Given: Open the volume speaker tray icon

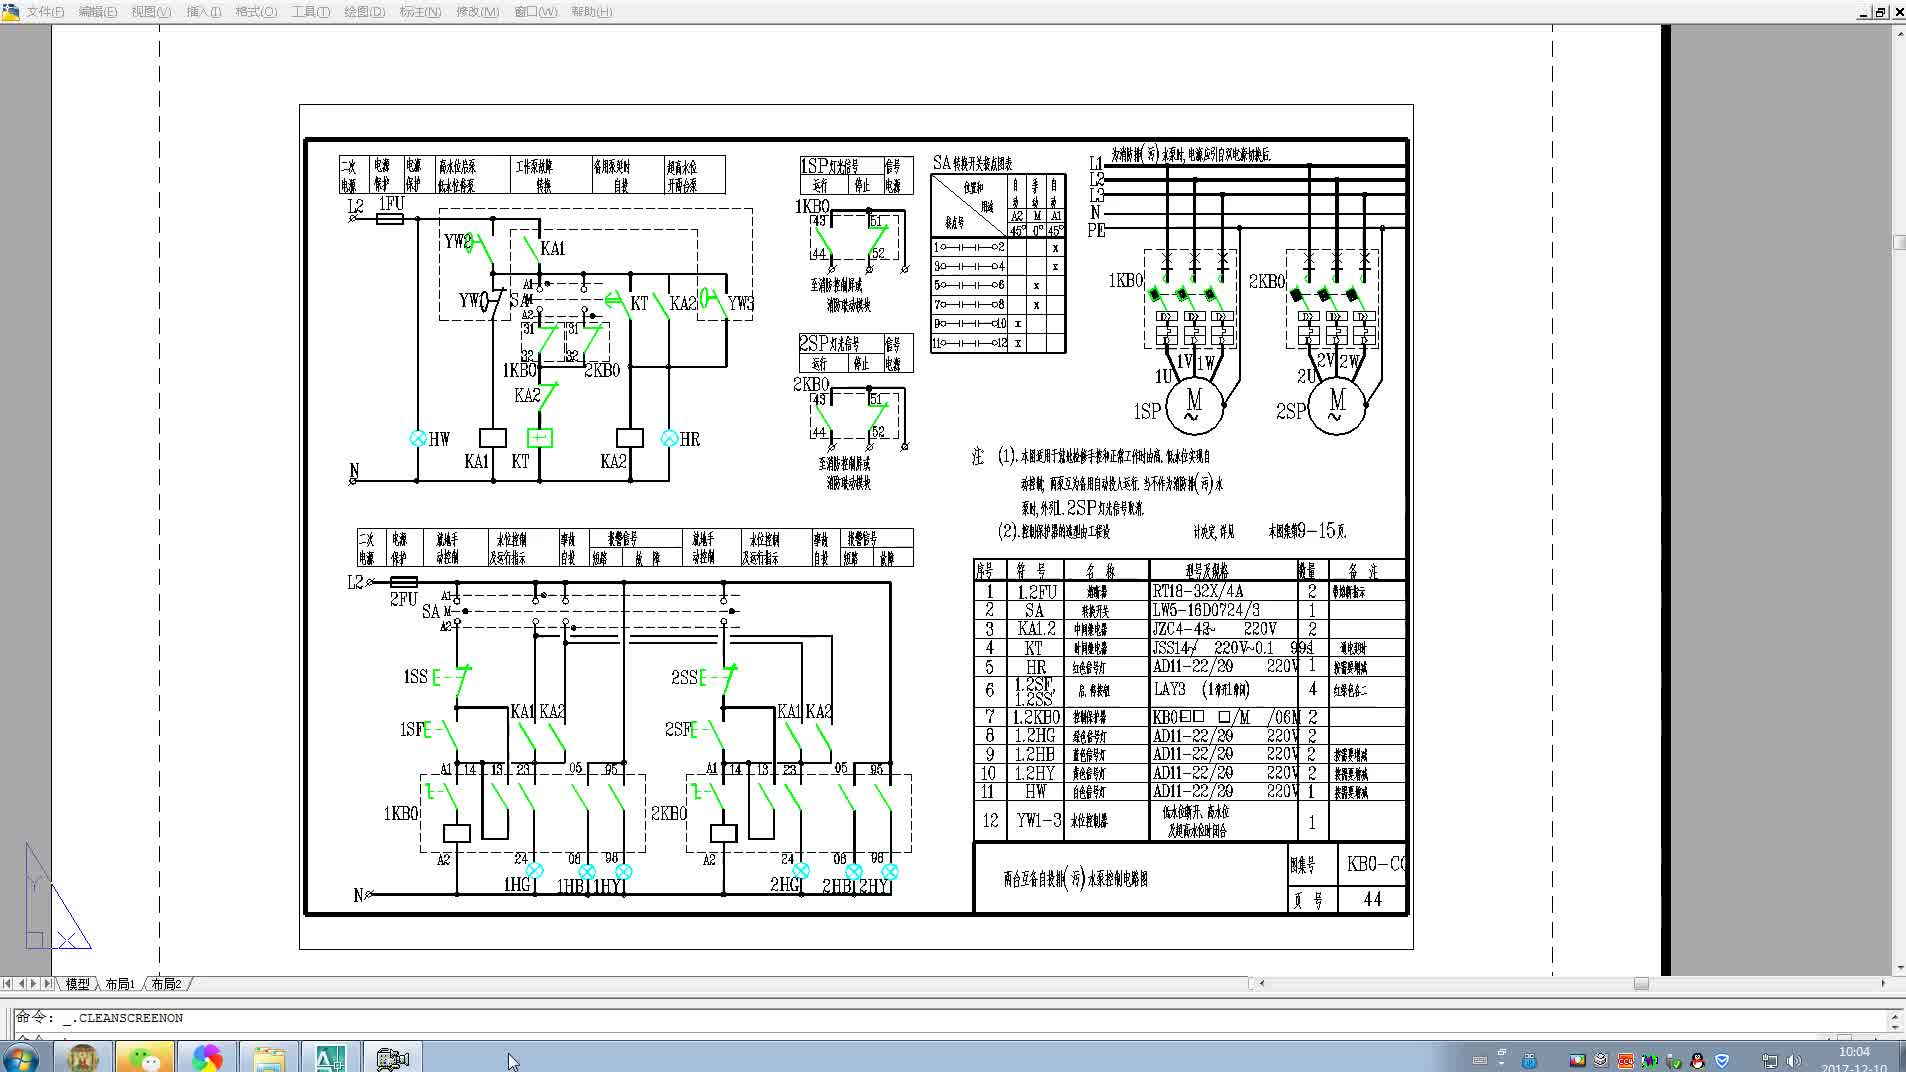Looking at the screenshot, I should point(1794,1061).
